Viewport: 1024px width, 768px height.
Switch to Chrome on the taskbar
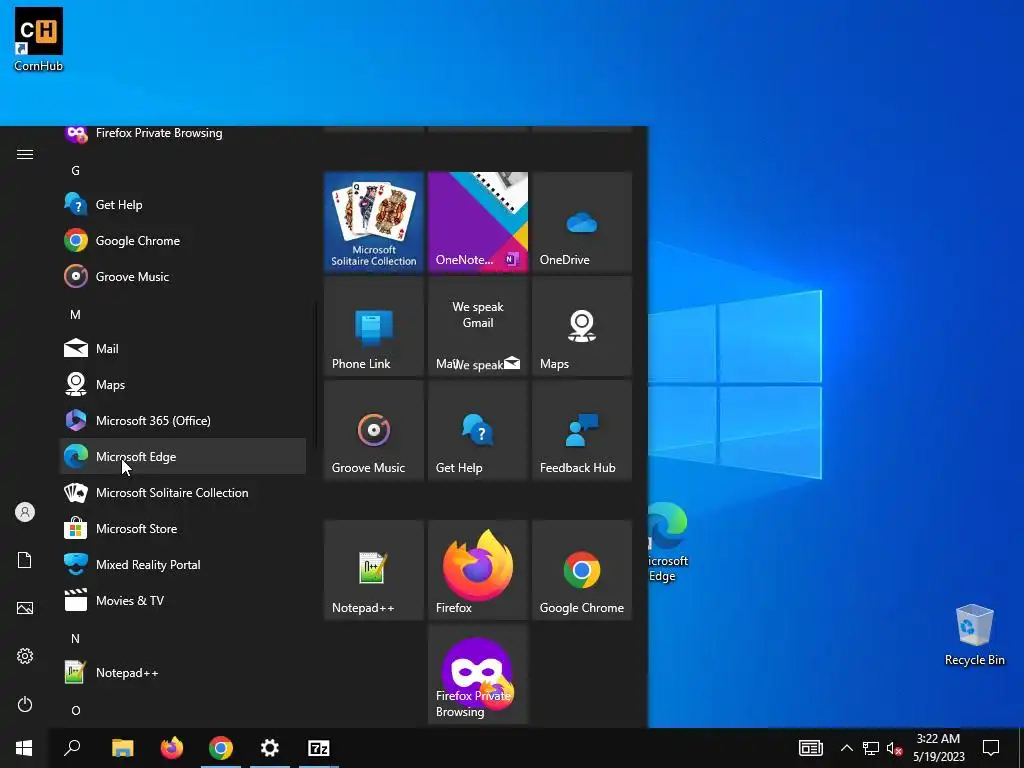coord(221,748)
